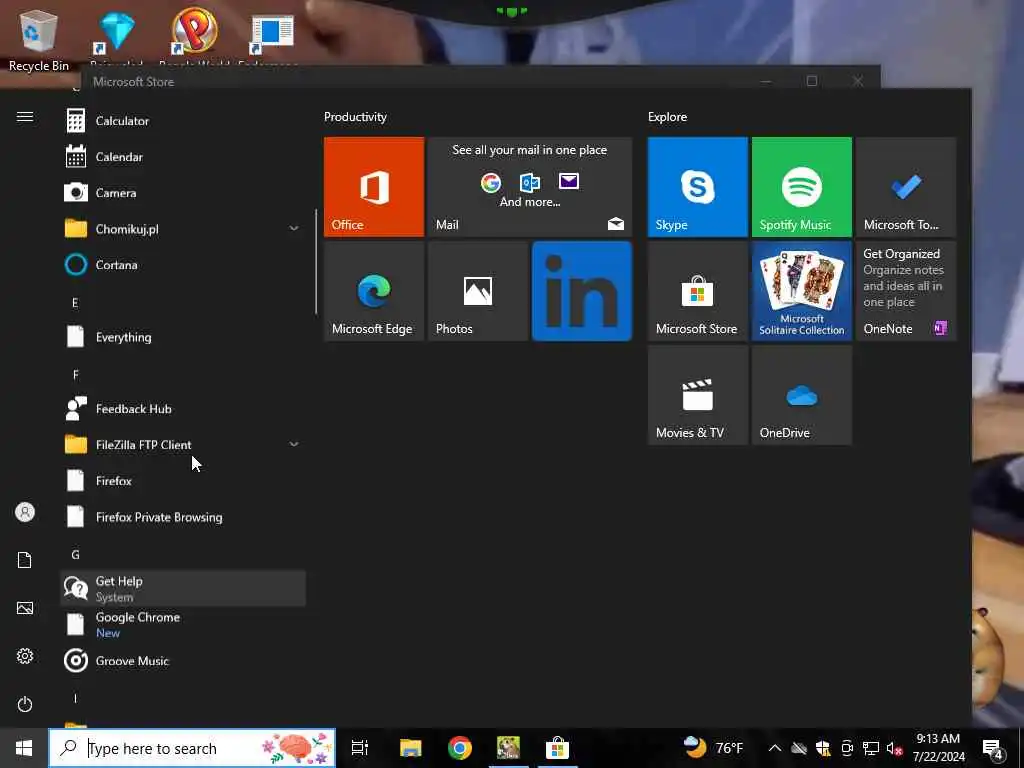Screen dimensions: 1024x768
Task: Launch the Camera app
Action: (183, 193)
